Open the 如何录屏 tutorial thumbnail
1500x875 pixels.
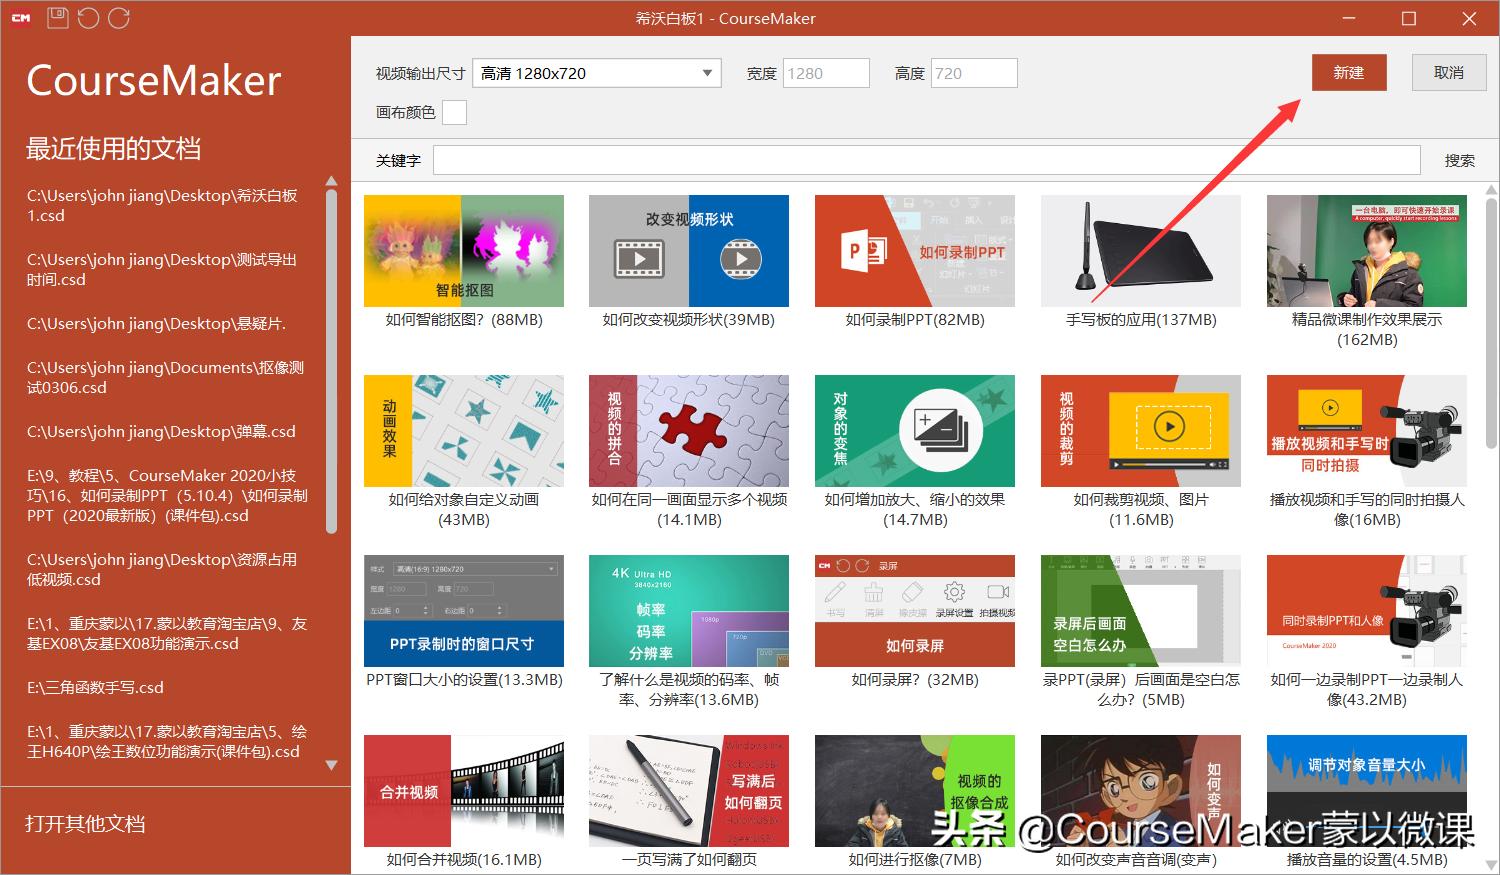914,610
